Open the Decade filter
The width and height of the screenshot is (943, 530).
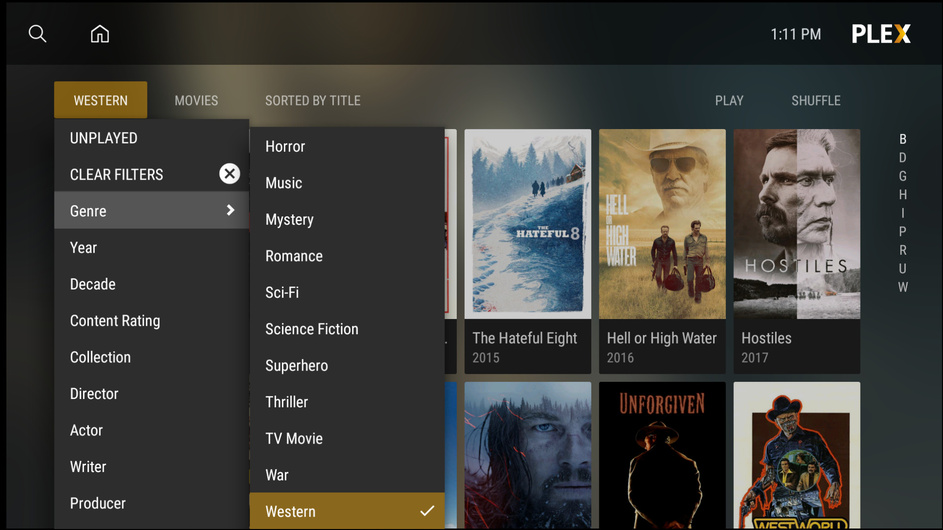pyautogui.click(x=152, y=284)
